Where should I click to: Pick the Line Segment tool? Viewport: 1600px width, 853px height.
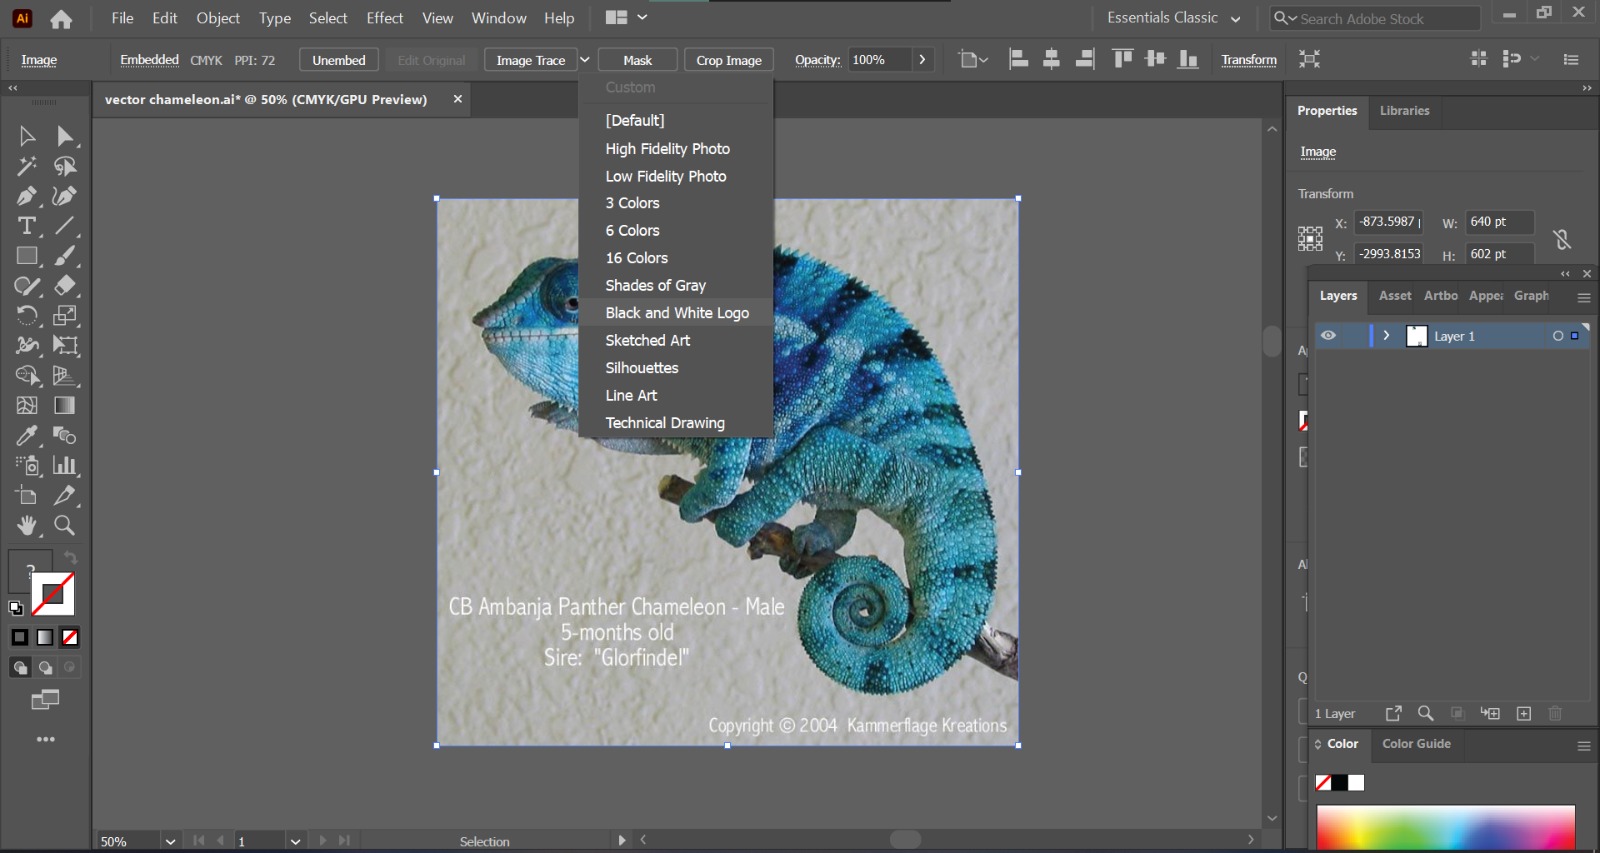[x=65, y=226]
